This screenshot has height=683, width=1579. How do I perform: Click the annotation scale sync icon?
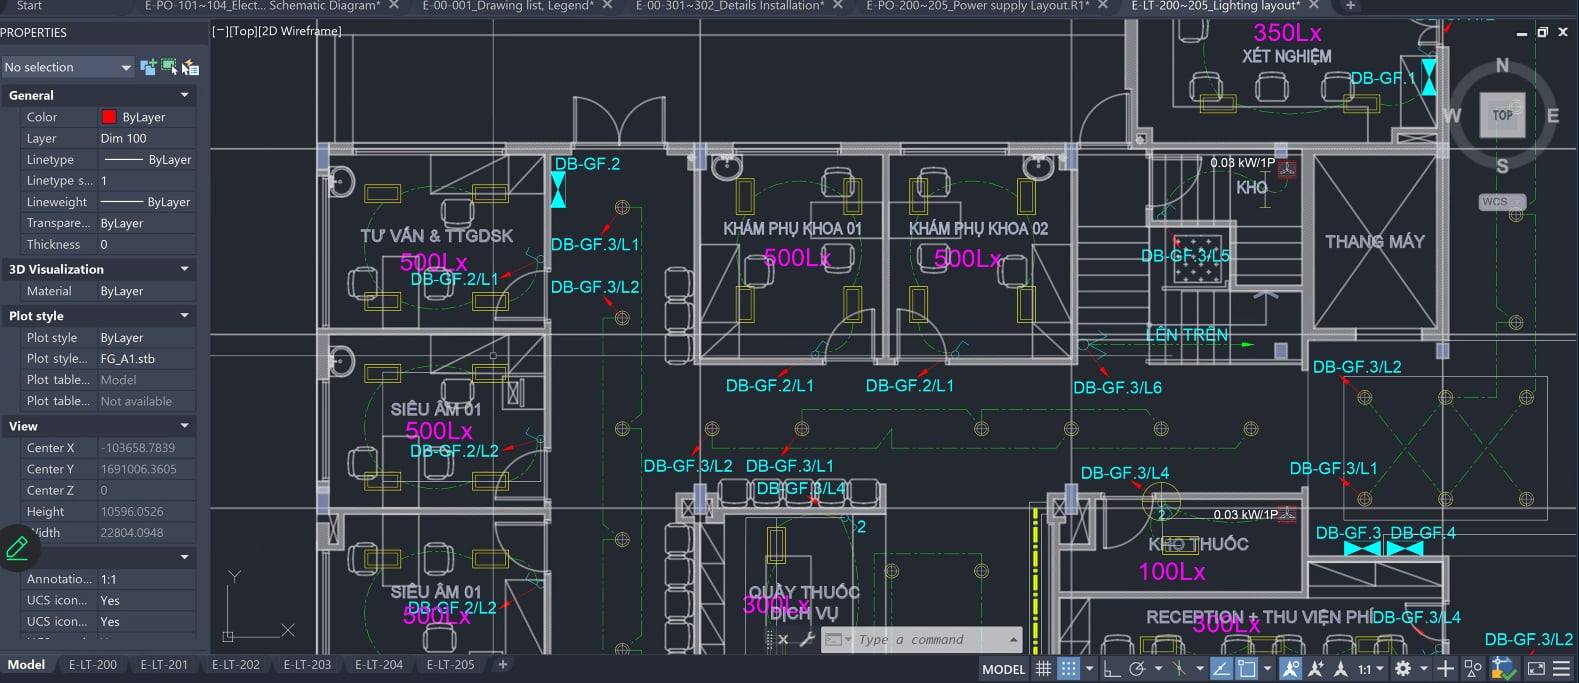[1340, 669]
